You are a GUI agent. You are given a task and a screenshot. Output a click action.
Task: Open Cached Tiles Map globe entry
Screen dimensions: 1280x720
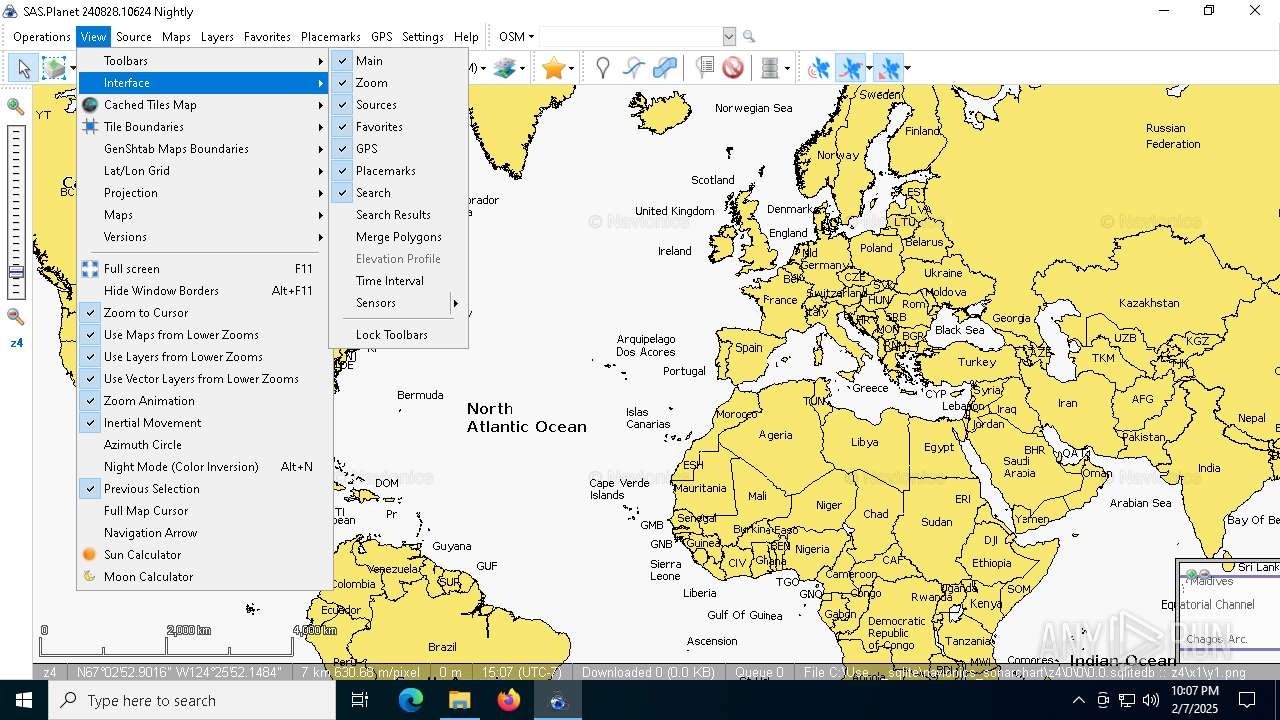tap(204, 105)
